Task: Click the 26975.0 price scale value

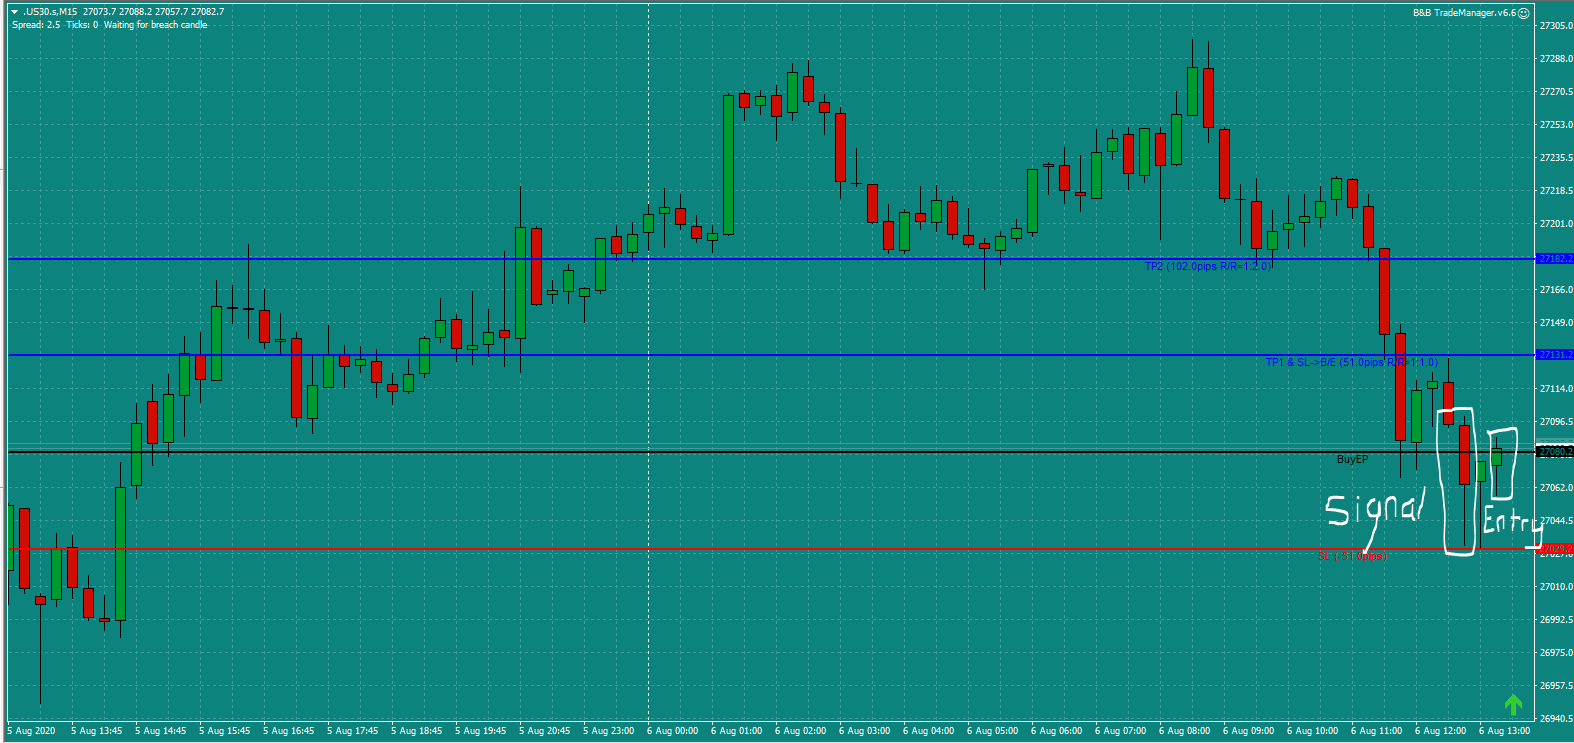Action: coord(1556,653)
